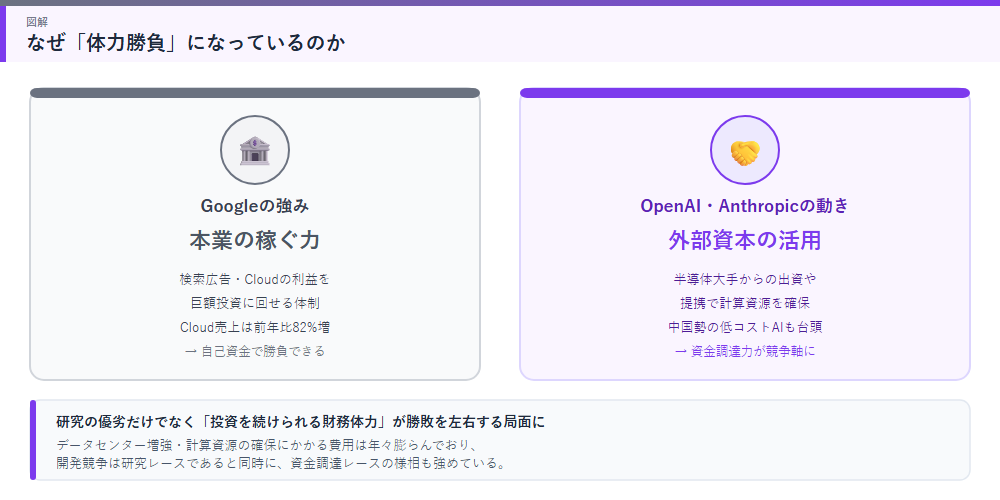Click '→ 自己資金で勝負できる' text
The width and height of the screenshot is (1000, 500).
(254, 351)
